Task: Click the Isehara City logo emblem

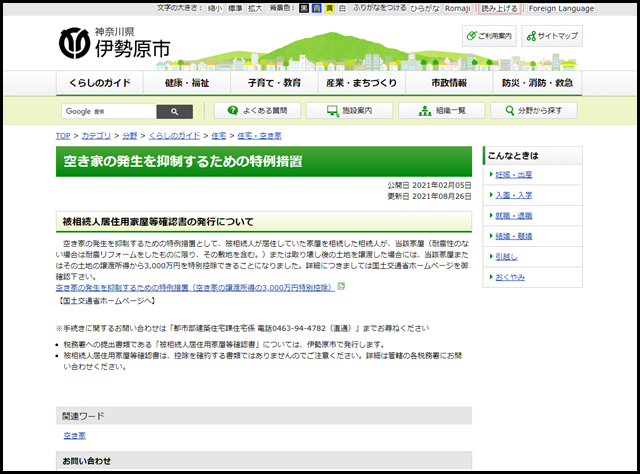Action: [74, 43]
